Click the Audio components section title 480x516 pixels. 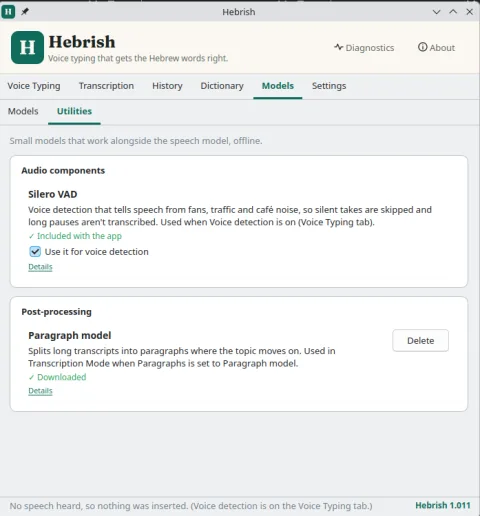click(x=63, y=171)
